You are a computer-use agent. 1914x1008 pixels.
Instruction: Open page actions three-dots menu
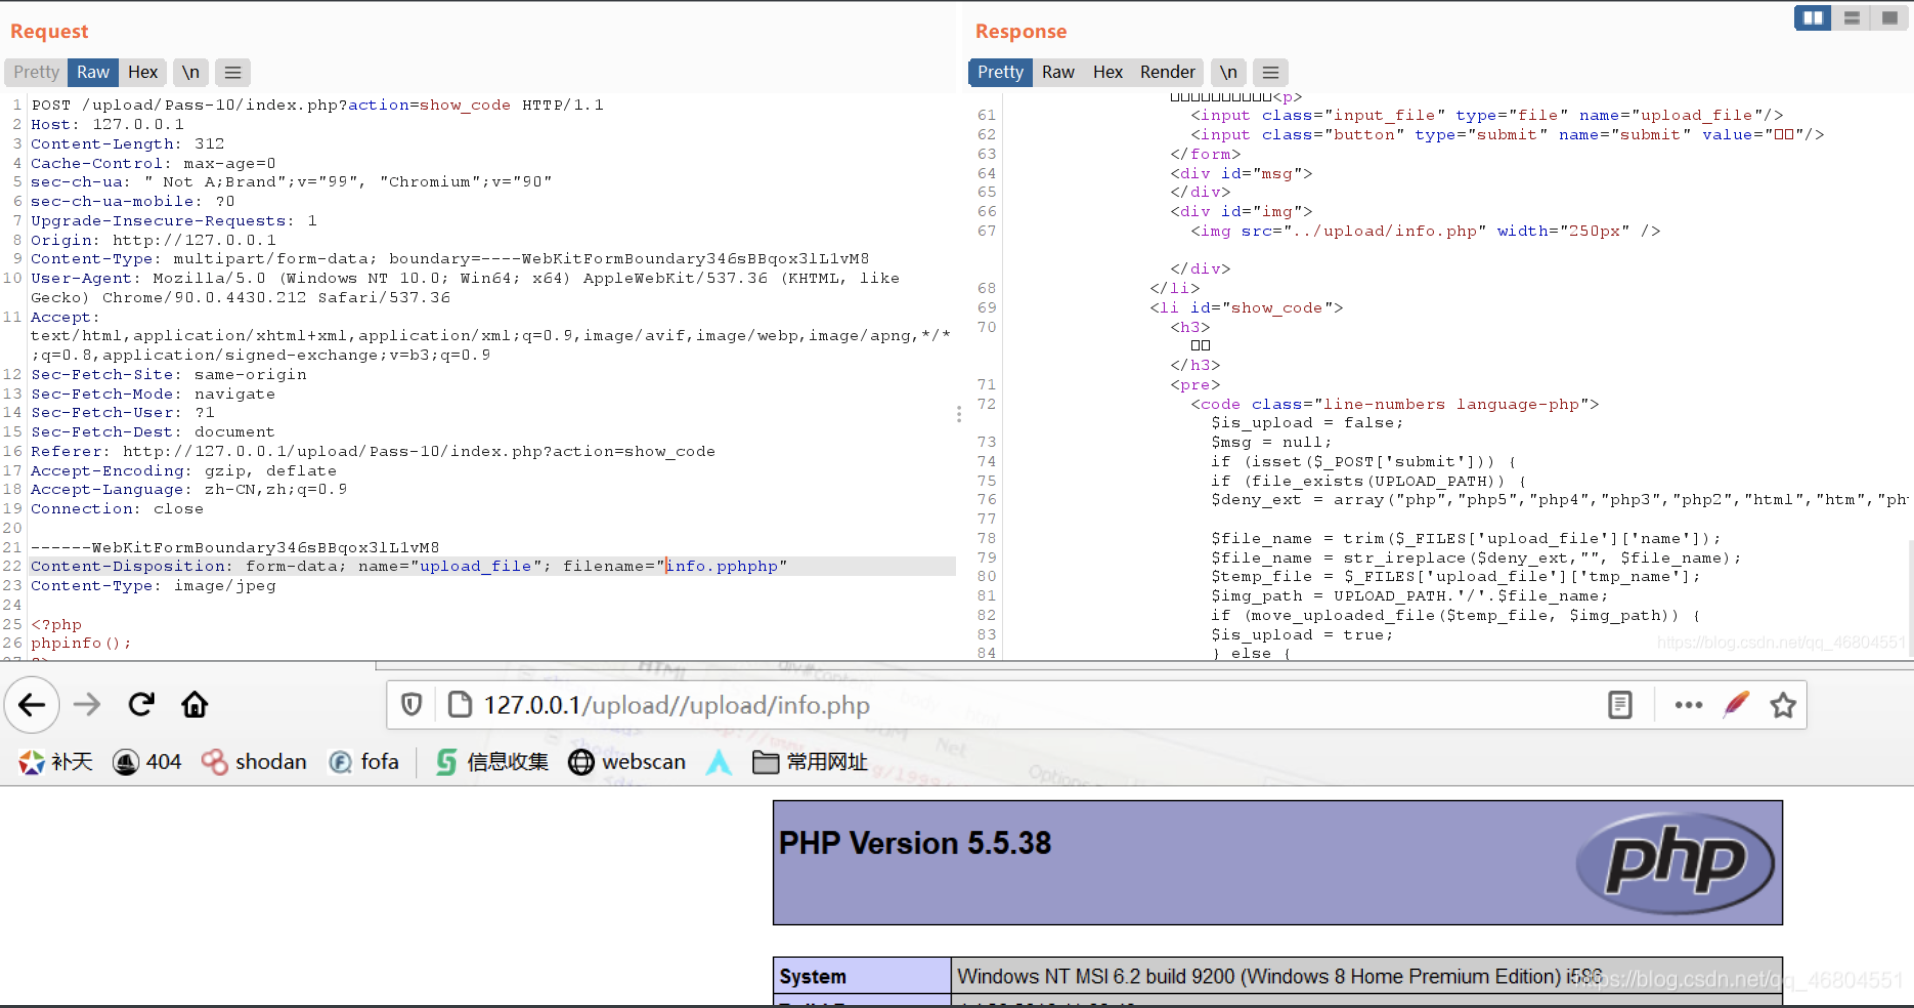pos(1688,705)
